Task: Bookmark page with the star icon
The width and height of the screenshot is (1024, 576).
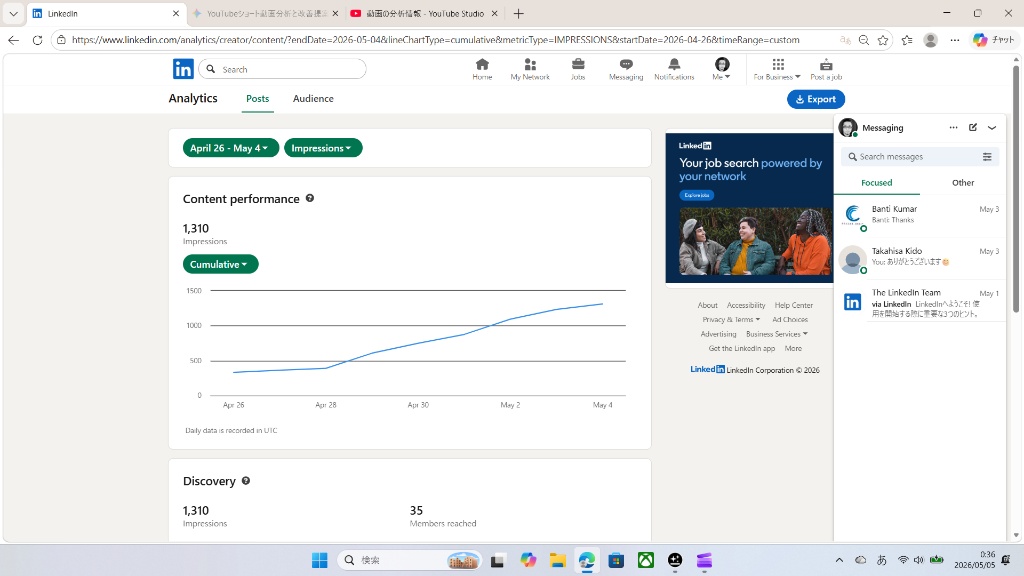Action: pyautogui.click(x=883, y=40)
